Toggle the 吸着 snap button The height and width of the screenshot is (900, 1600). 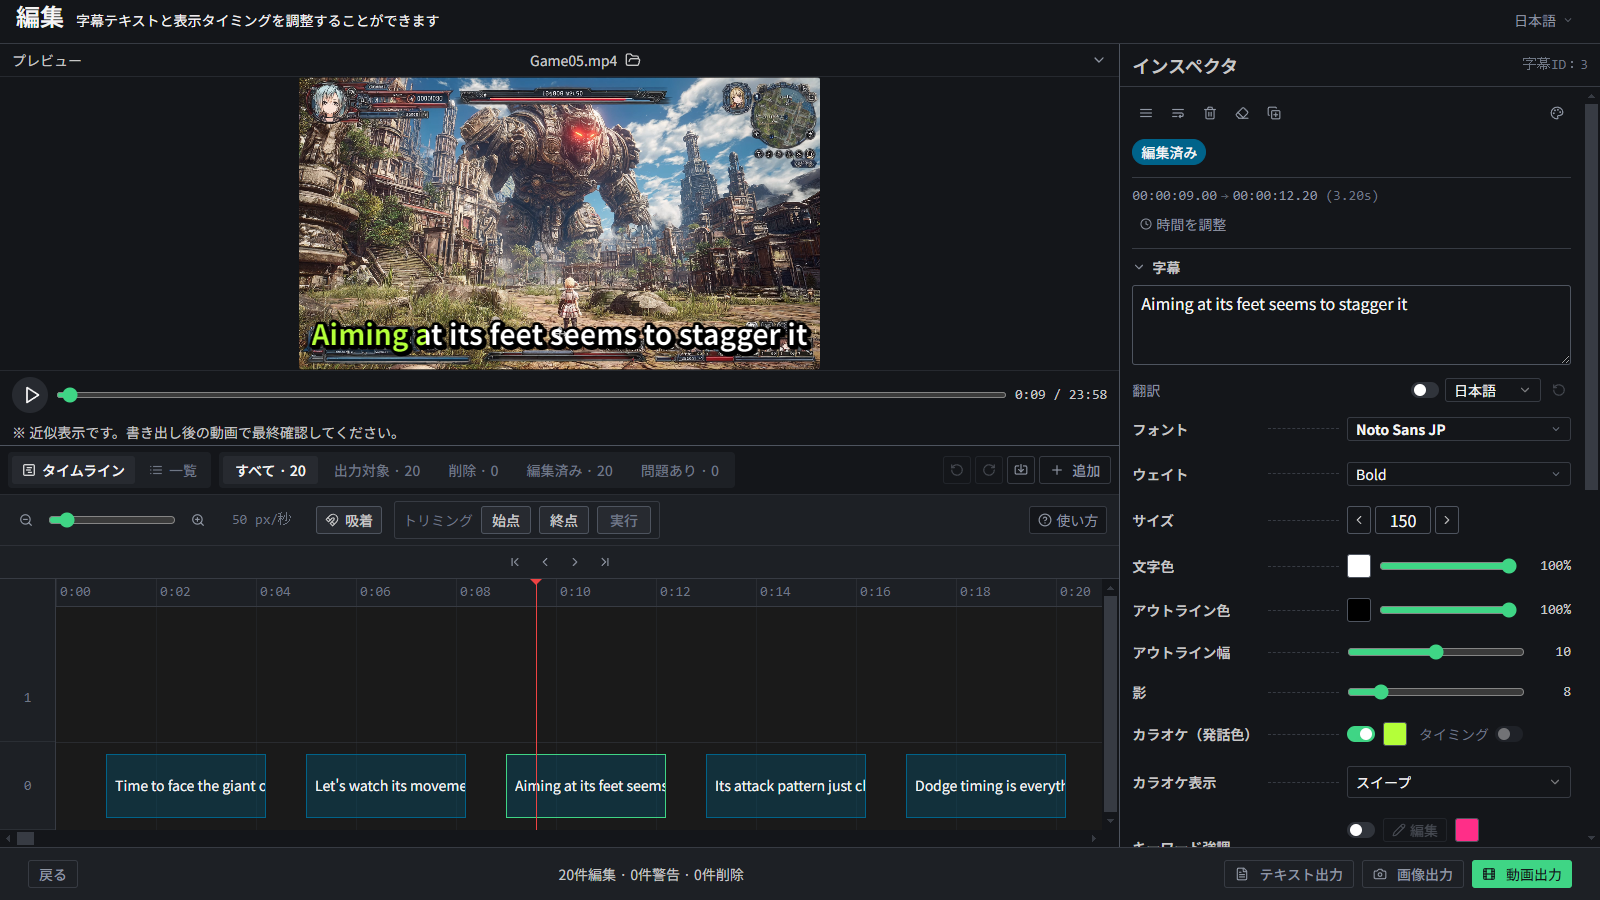coord(349,520)
